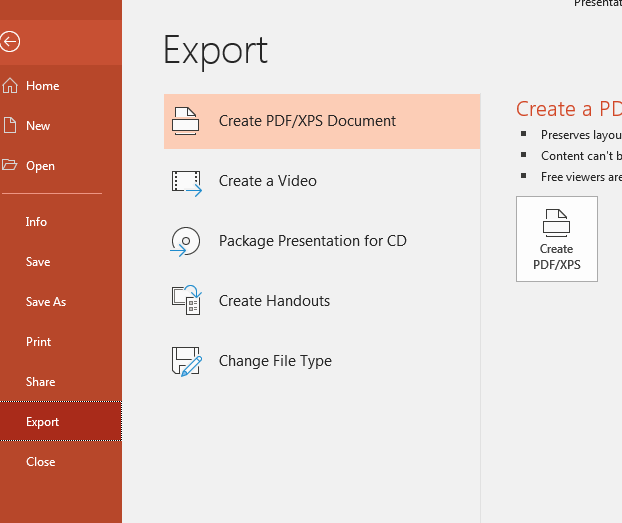This screenshot has width=622, height=523.
Task: Click the back arrow circle icon
Action: pyautogui.click(x=10, y=42)
